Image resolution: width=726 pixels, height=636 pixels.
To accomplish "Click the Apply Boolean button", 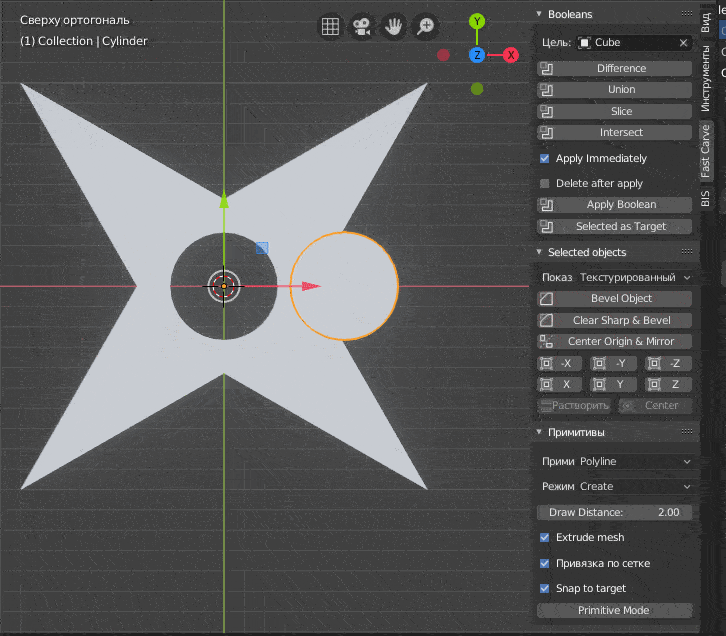I will (x=614, y=205).
